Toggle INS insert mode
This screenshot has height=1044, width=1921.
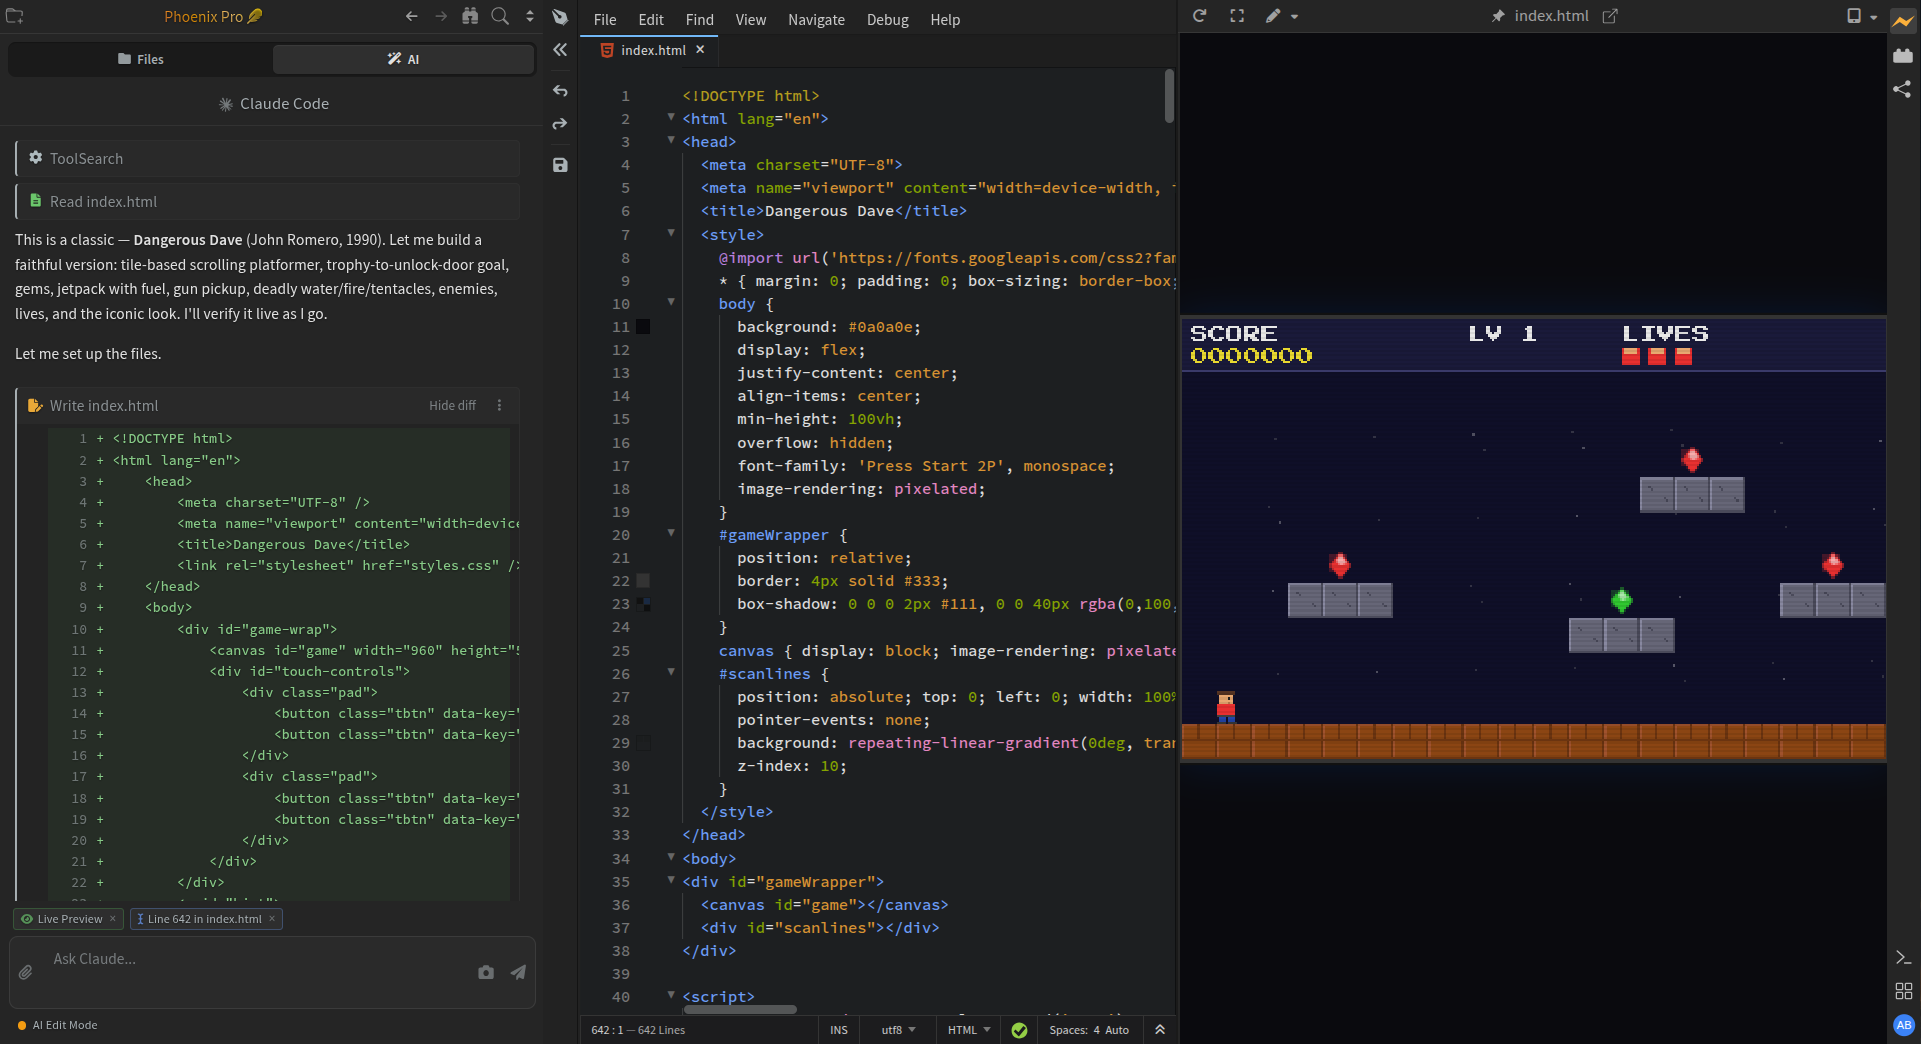839,1030
